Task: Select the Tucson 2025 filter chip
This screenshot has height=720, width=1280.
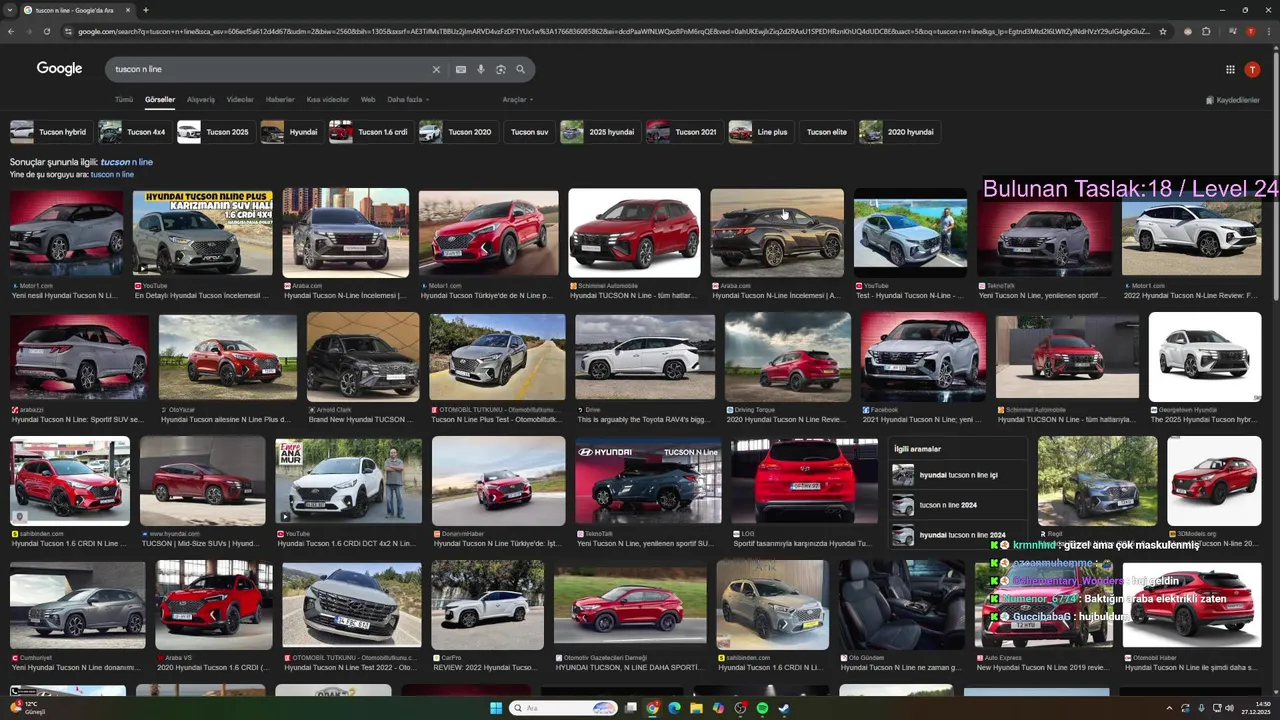Action: pyautogui.click(x=215, y=132)
